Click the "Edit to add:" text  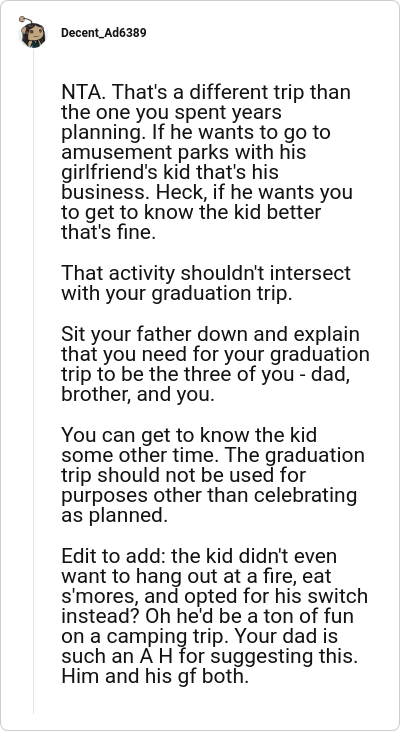tap(113, 556)
